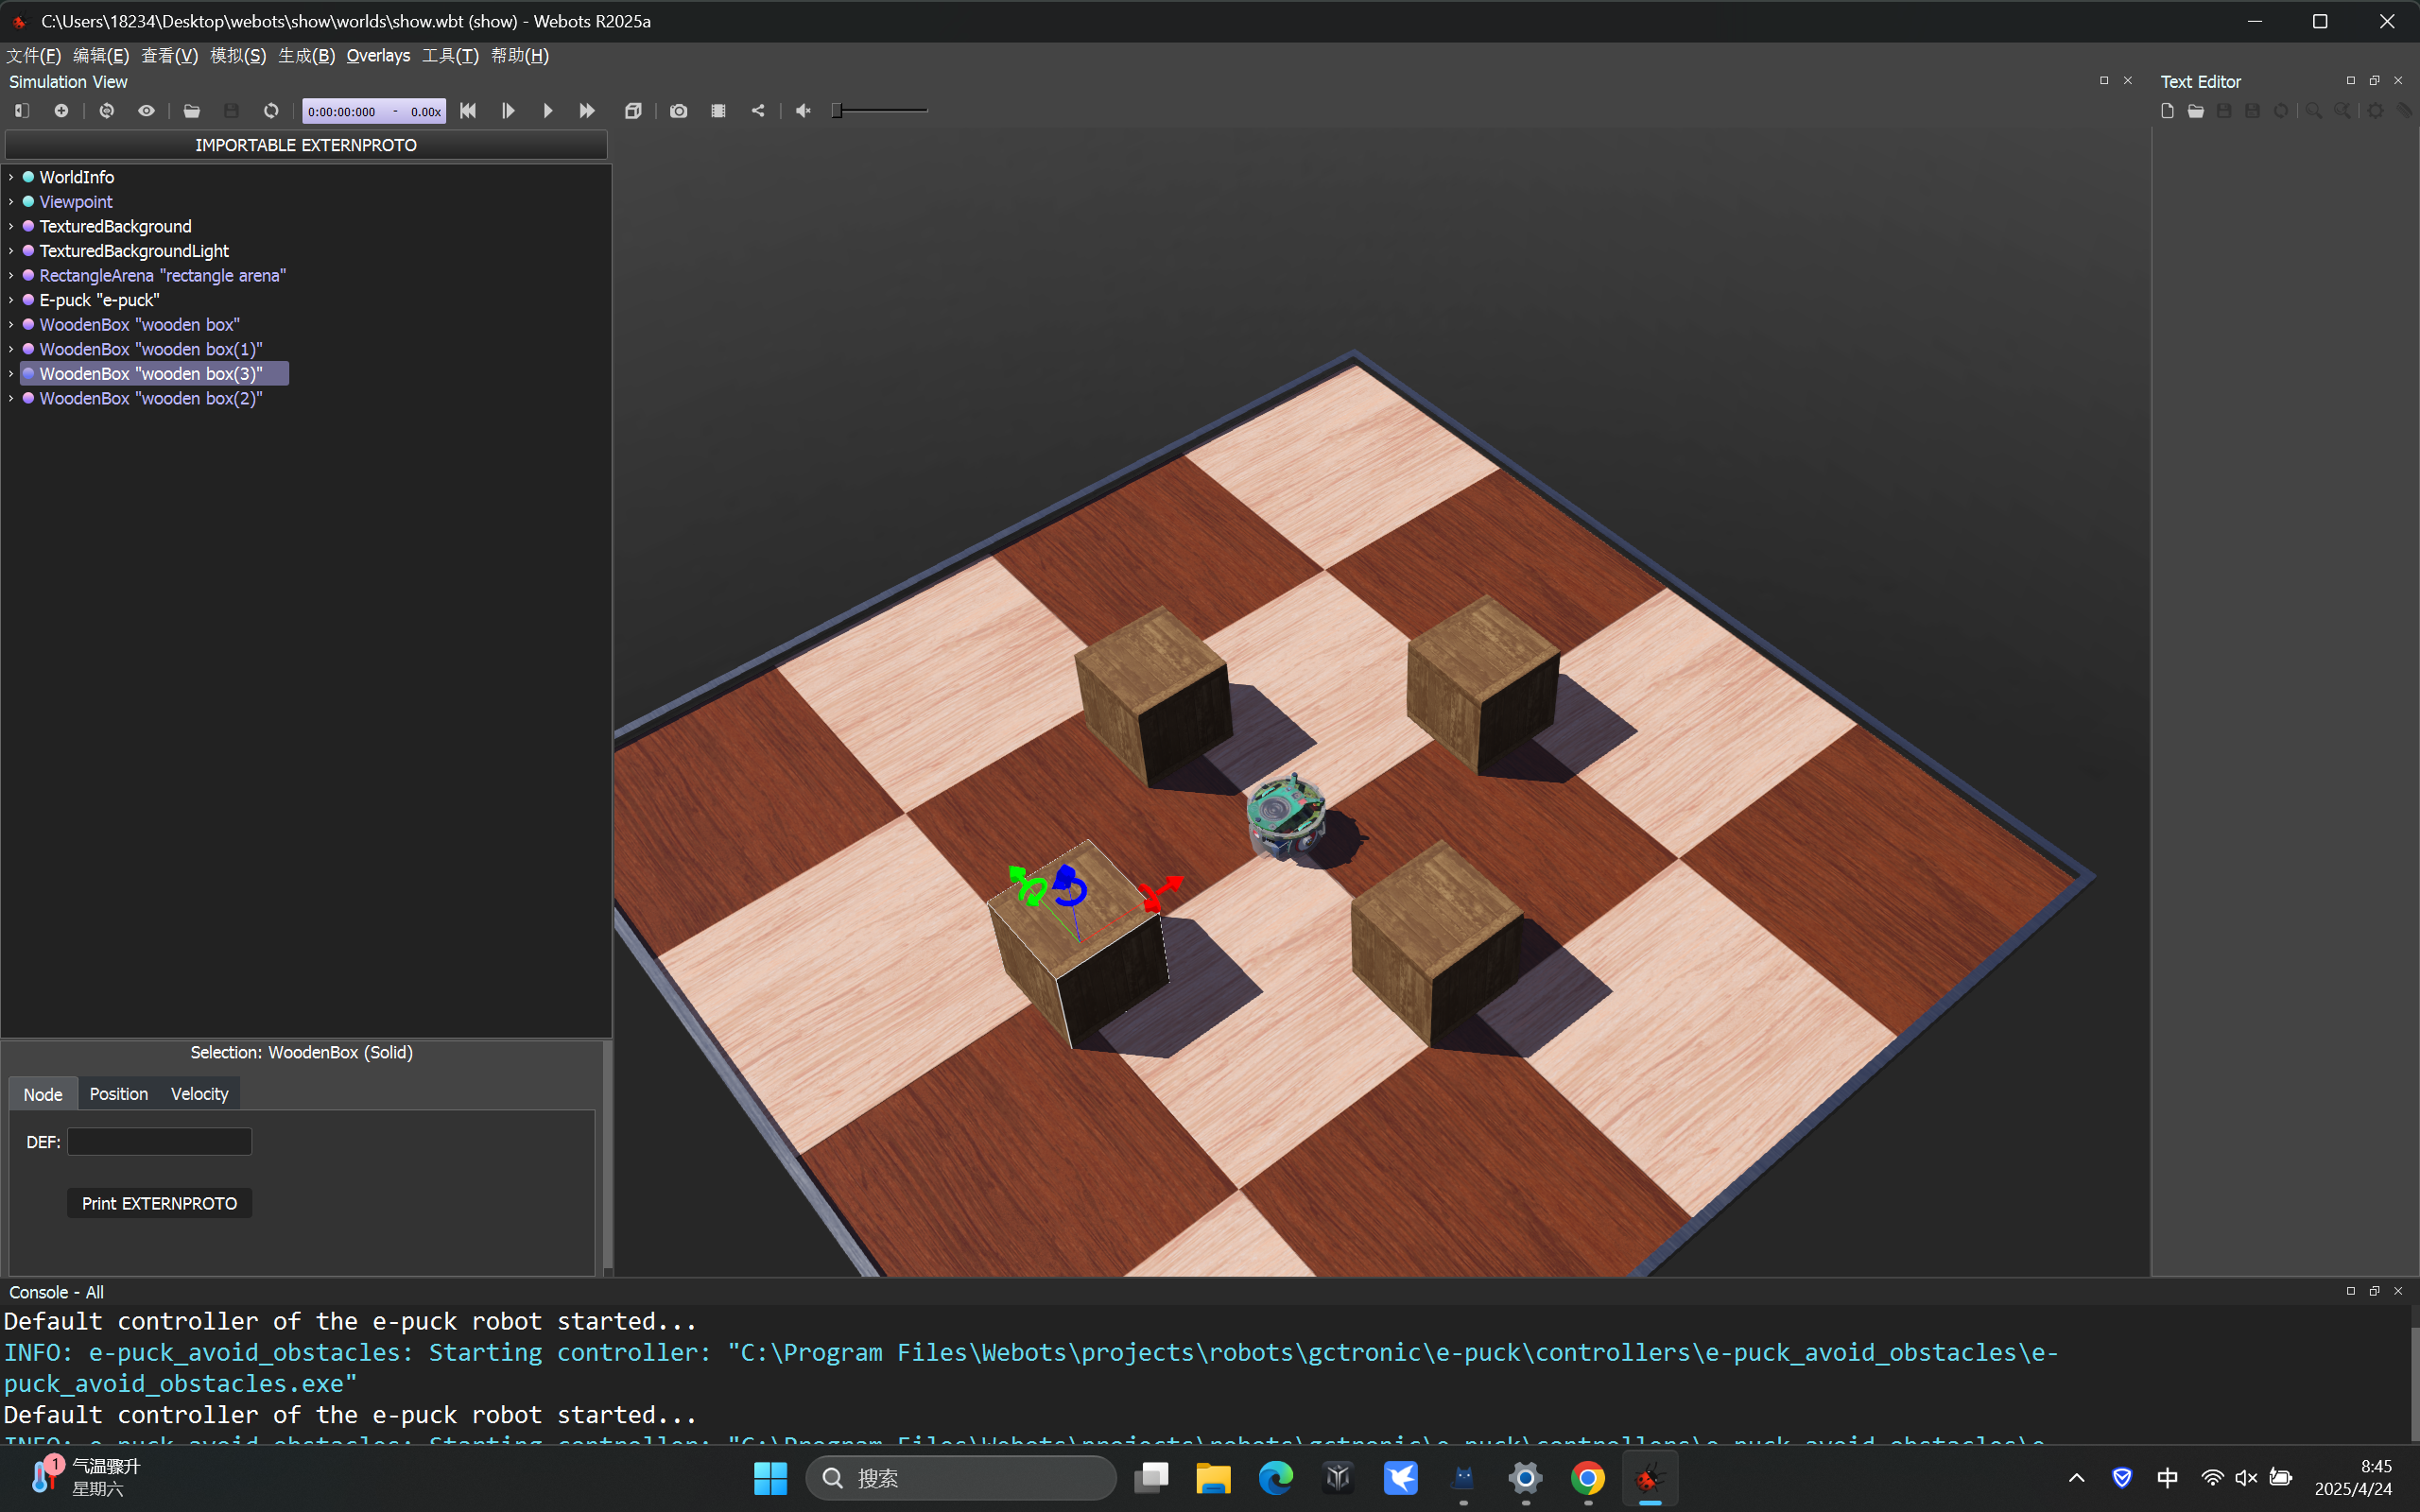Expand the E-puck "e-puck" node arrow

(11, 300)
